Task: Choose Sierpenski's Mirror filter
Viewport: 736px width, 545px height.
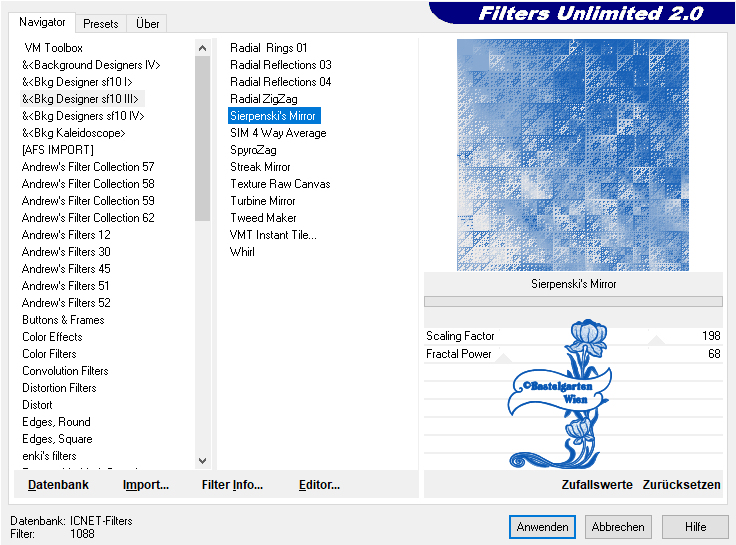Action: coord(274,115)
